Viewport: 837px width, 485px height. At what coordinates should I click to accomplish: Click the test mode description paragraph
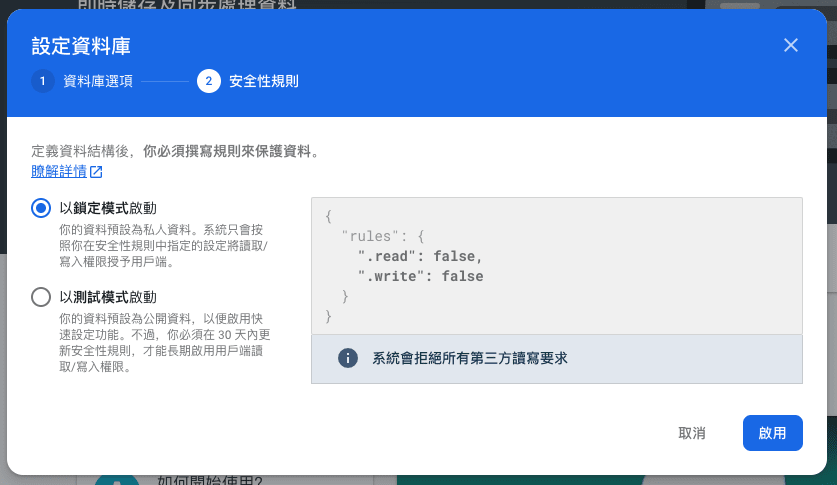[164, 343]
